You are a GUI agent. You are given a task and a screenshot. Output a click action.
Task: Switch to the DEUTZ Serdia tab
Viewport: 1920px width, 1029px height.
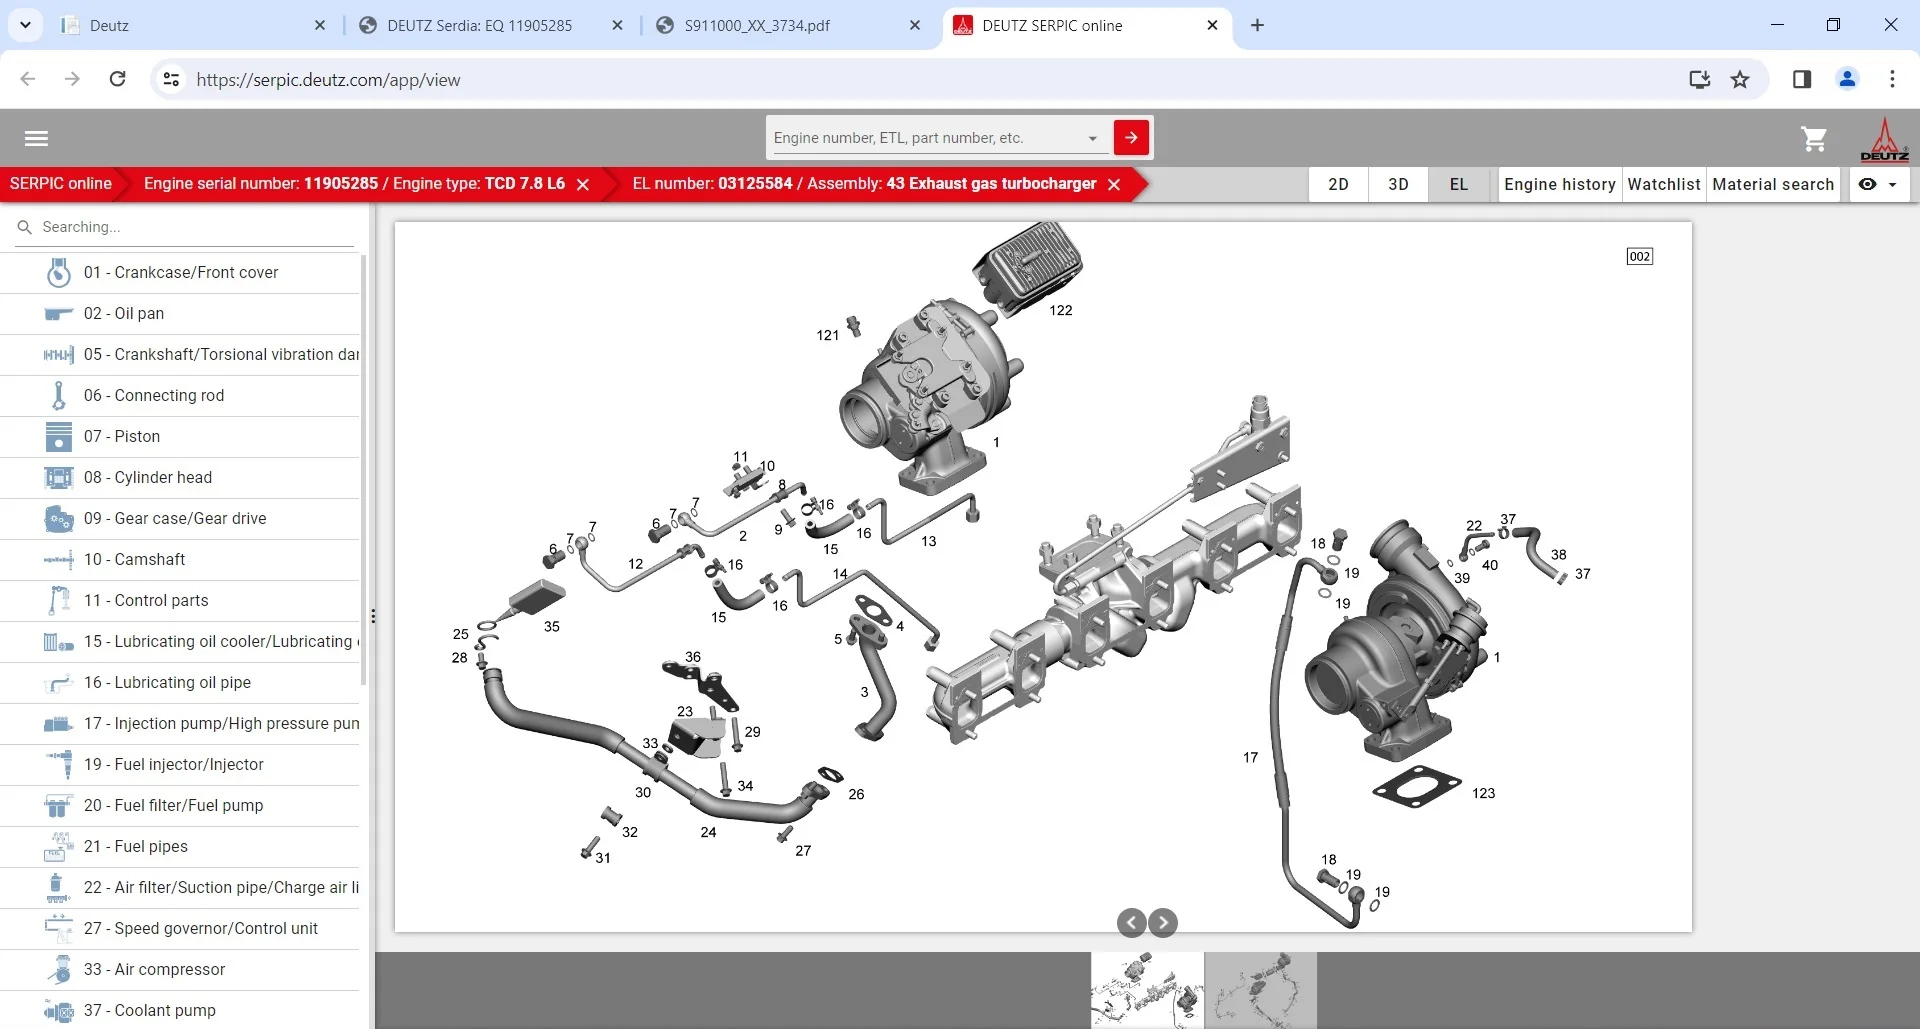coord(478,25)
